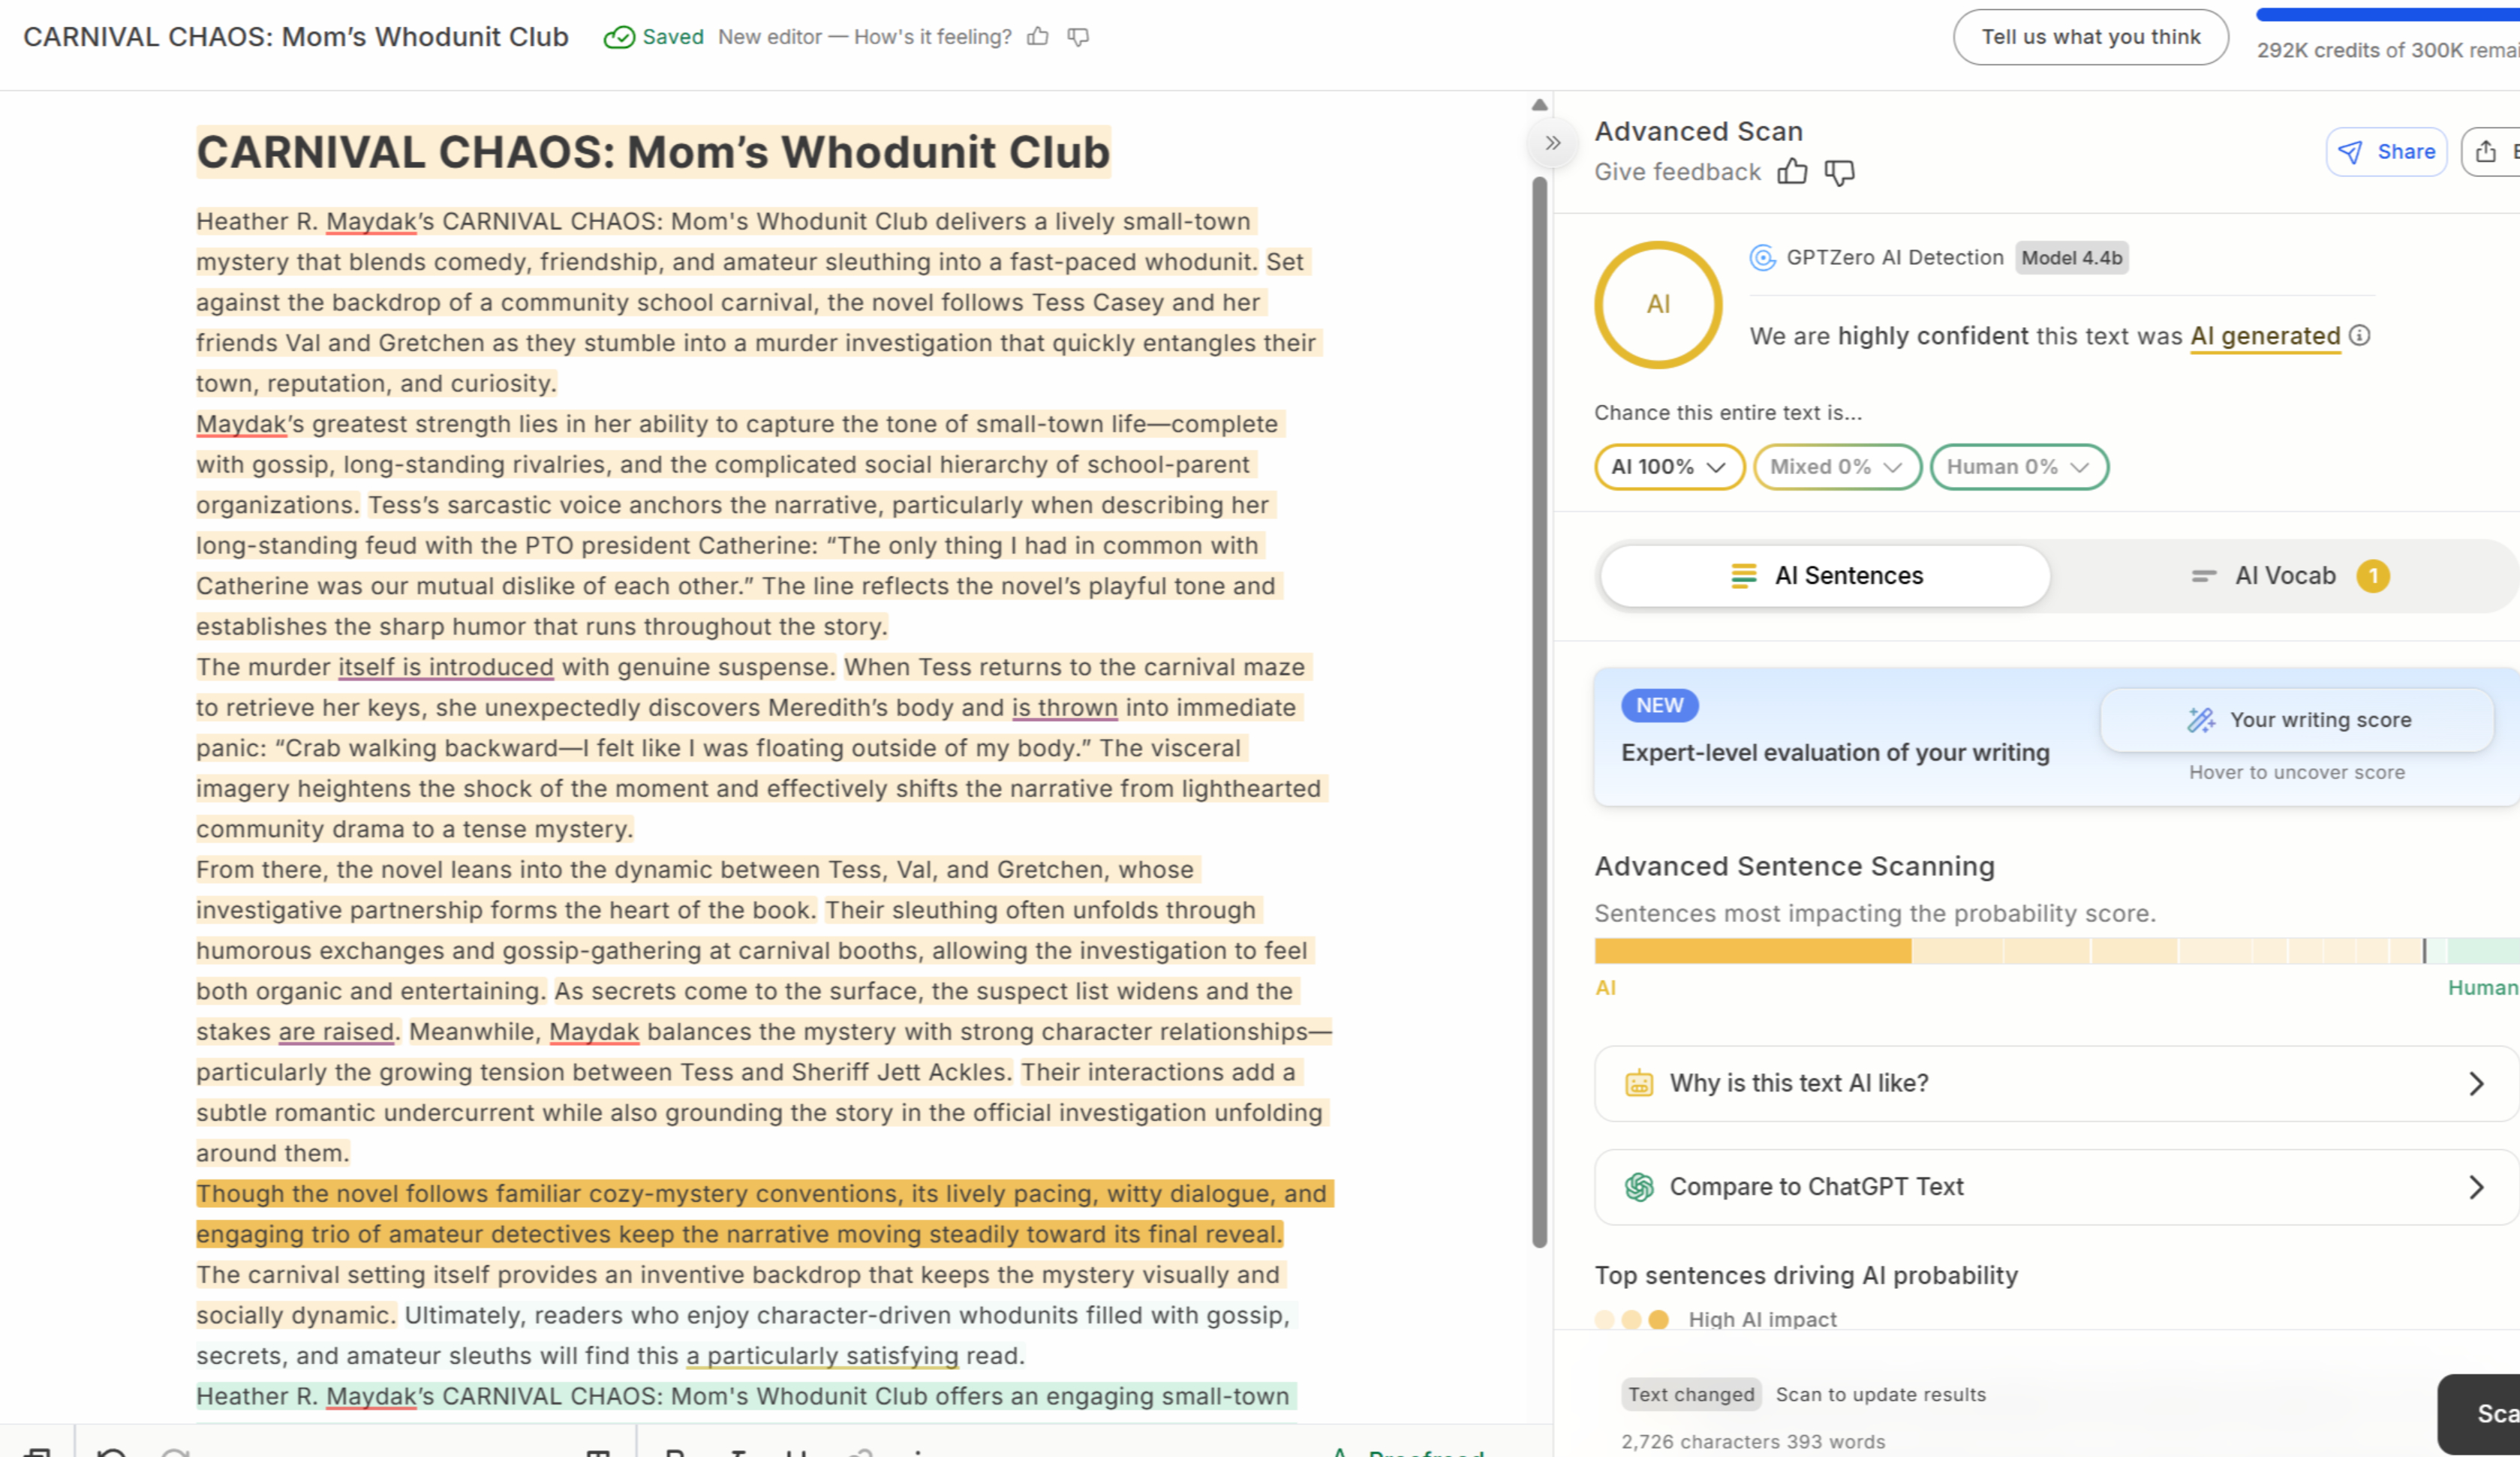The image size is (2520, 1457).
Task: Expand the Mixed 0% dropdown pill
Action: pyautogui.click(x=1836, y=467)
